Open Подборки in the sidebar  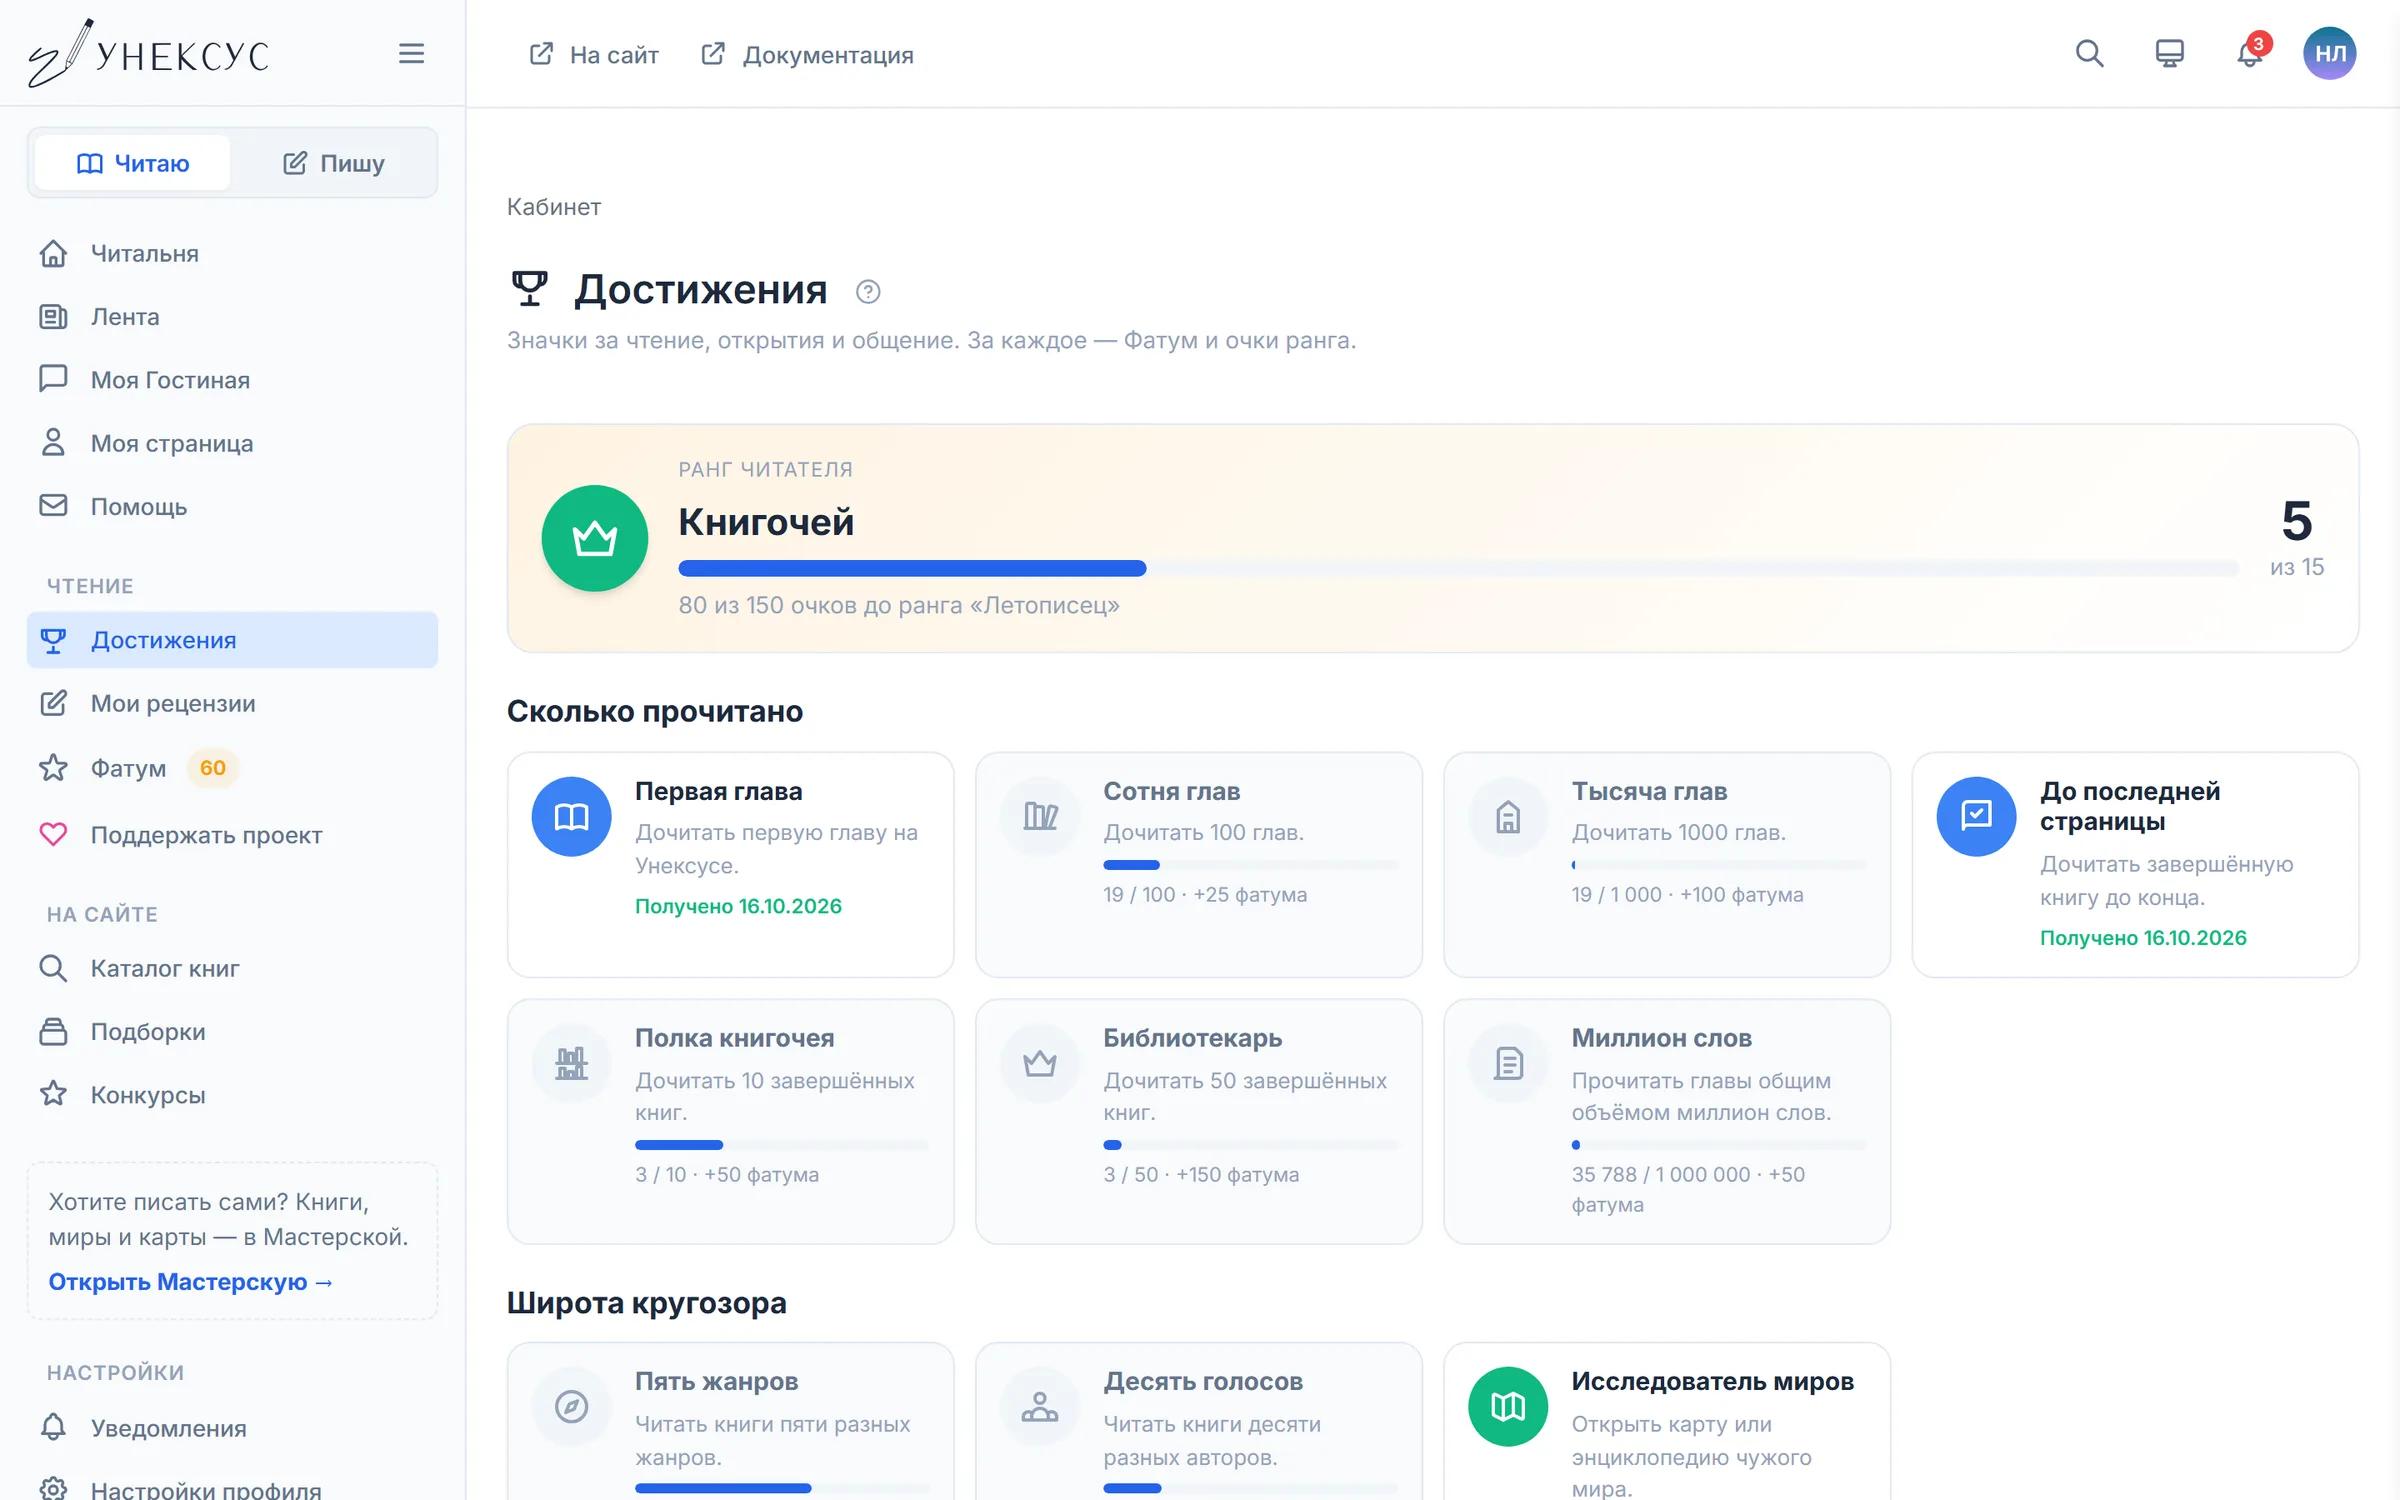232,1031
